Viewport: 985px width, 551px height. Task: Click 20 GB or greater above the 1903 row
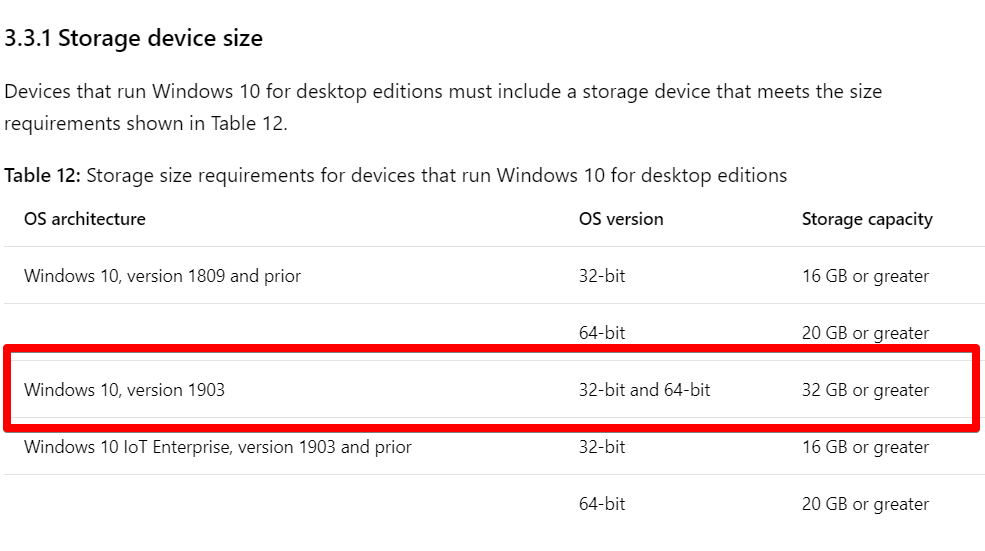click(x=865, y=332)
